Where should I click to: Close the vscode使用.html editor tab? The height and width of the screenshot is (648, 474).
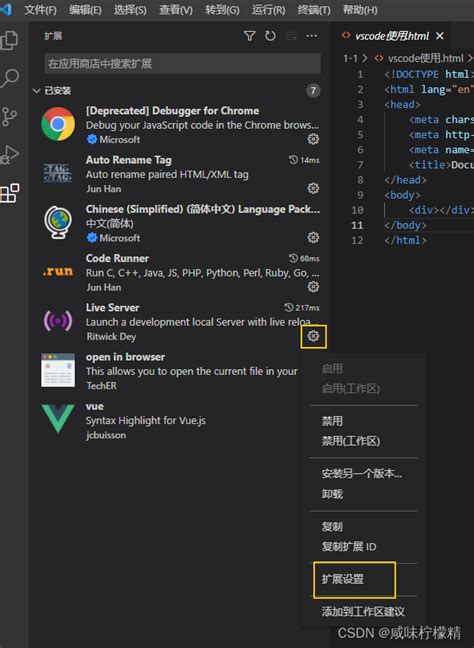[x=440, y=36]
